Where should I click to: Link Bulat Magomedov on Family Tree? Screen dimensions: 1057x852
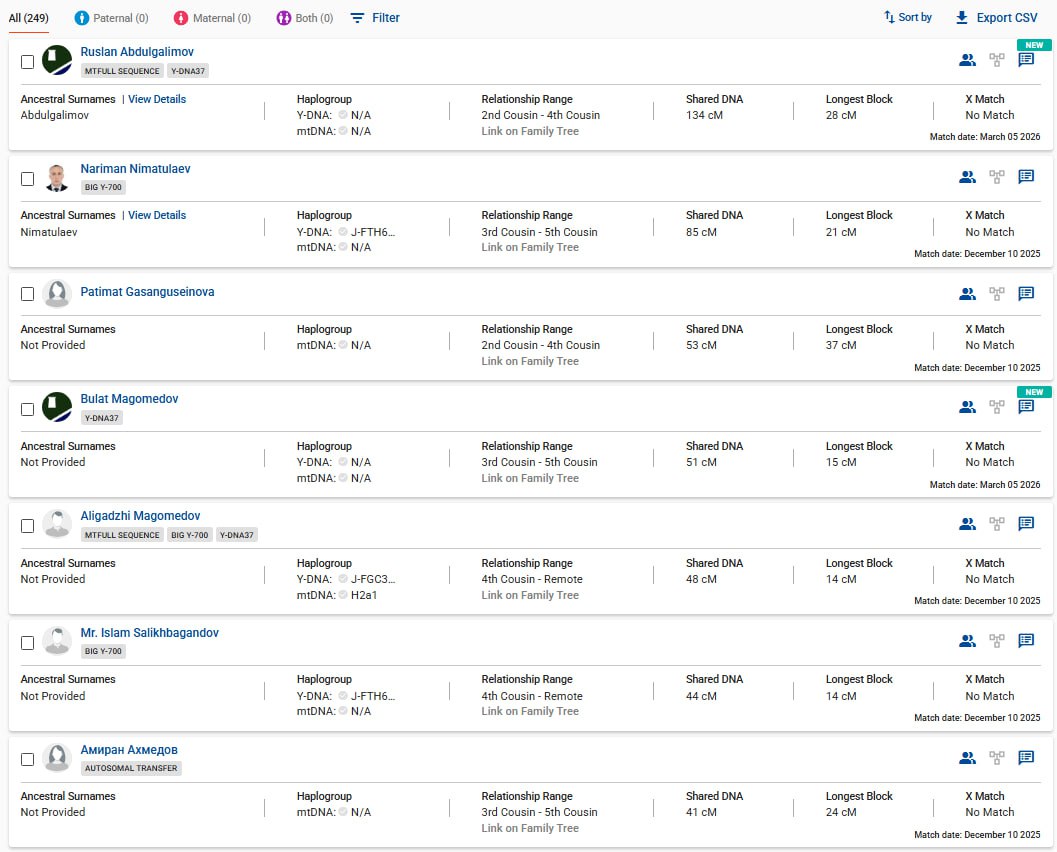(530, 478)
